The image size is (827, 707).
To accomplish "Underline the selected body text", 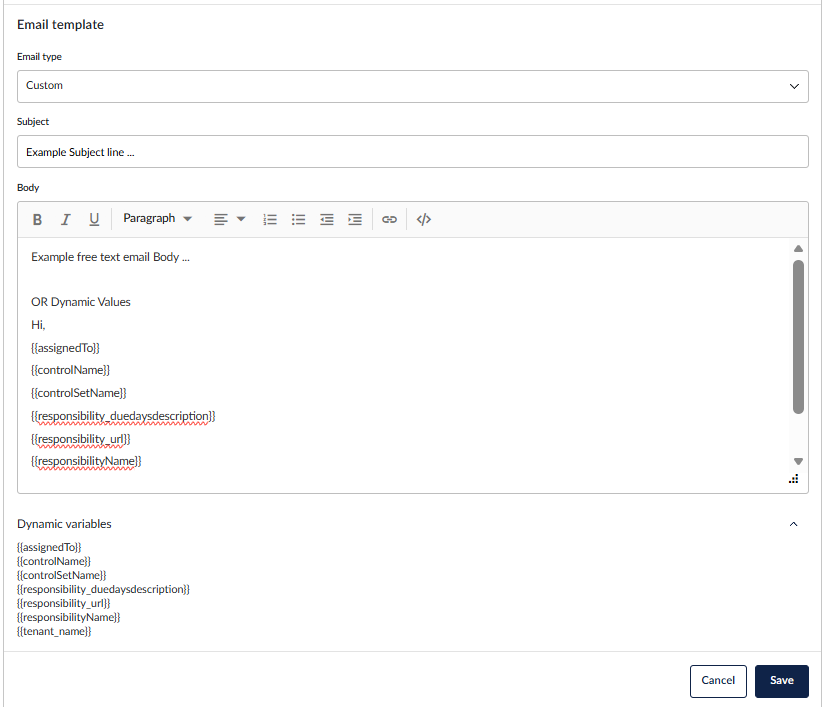I will point(94,220).
